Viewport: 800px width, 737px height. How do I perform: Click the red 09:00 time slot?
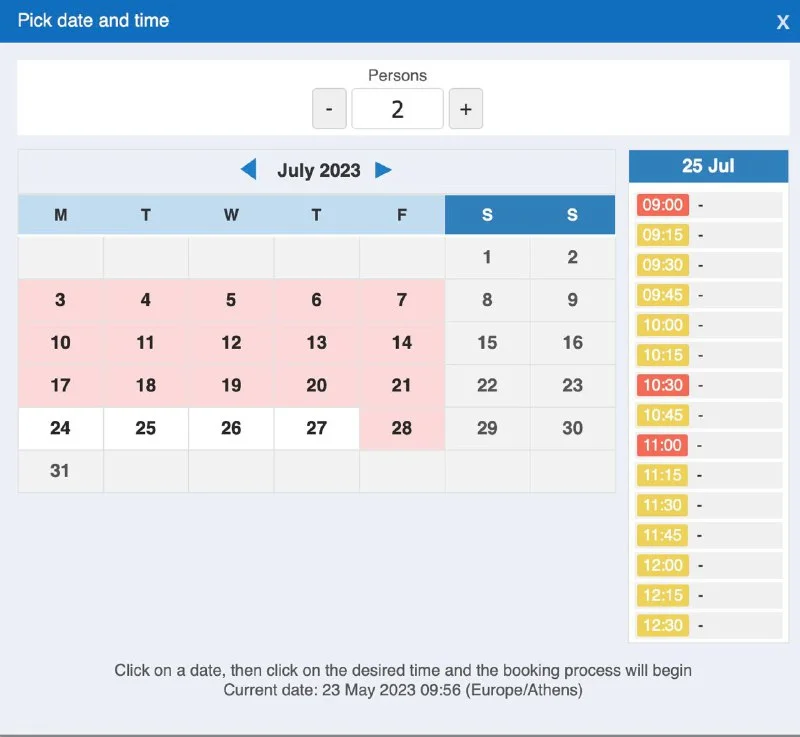pos(663,205)
